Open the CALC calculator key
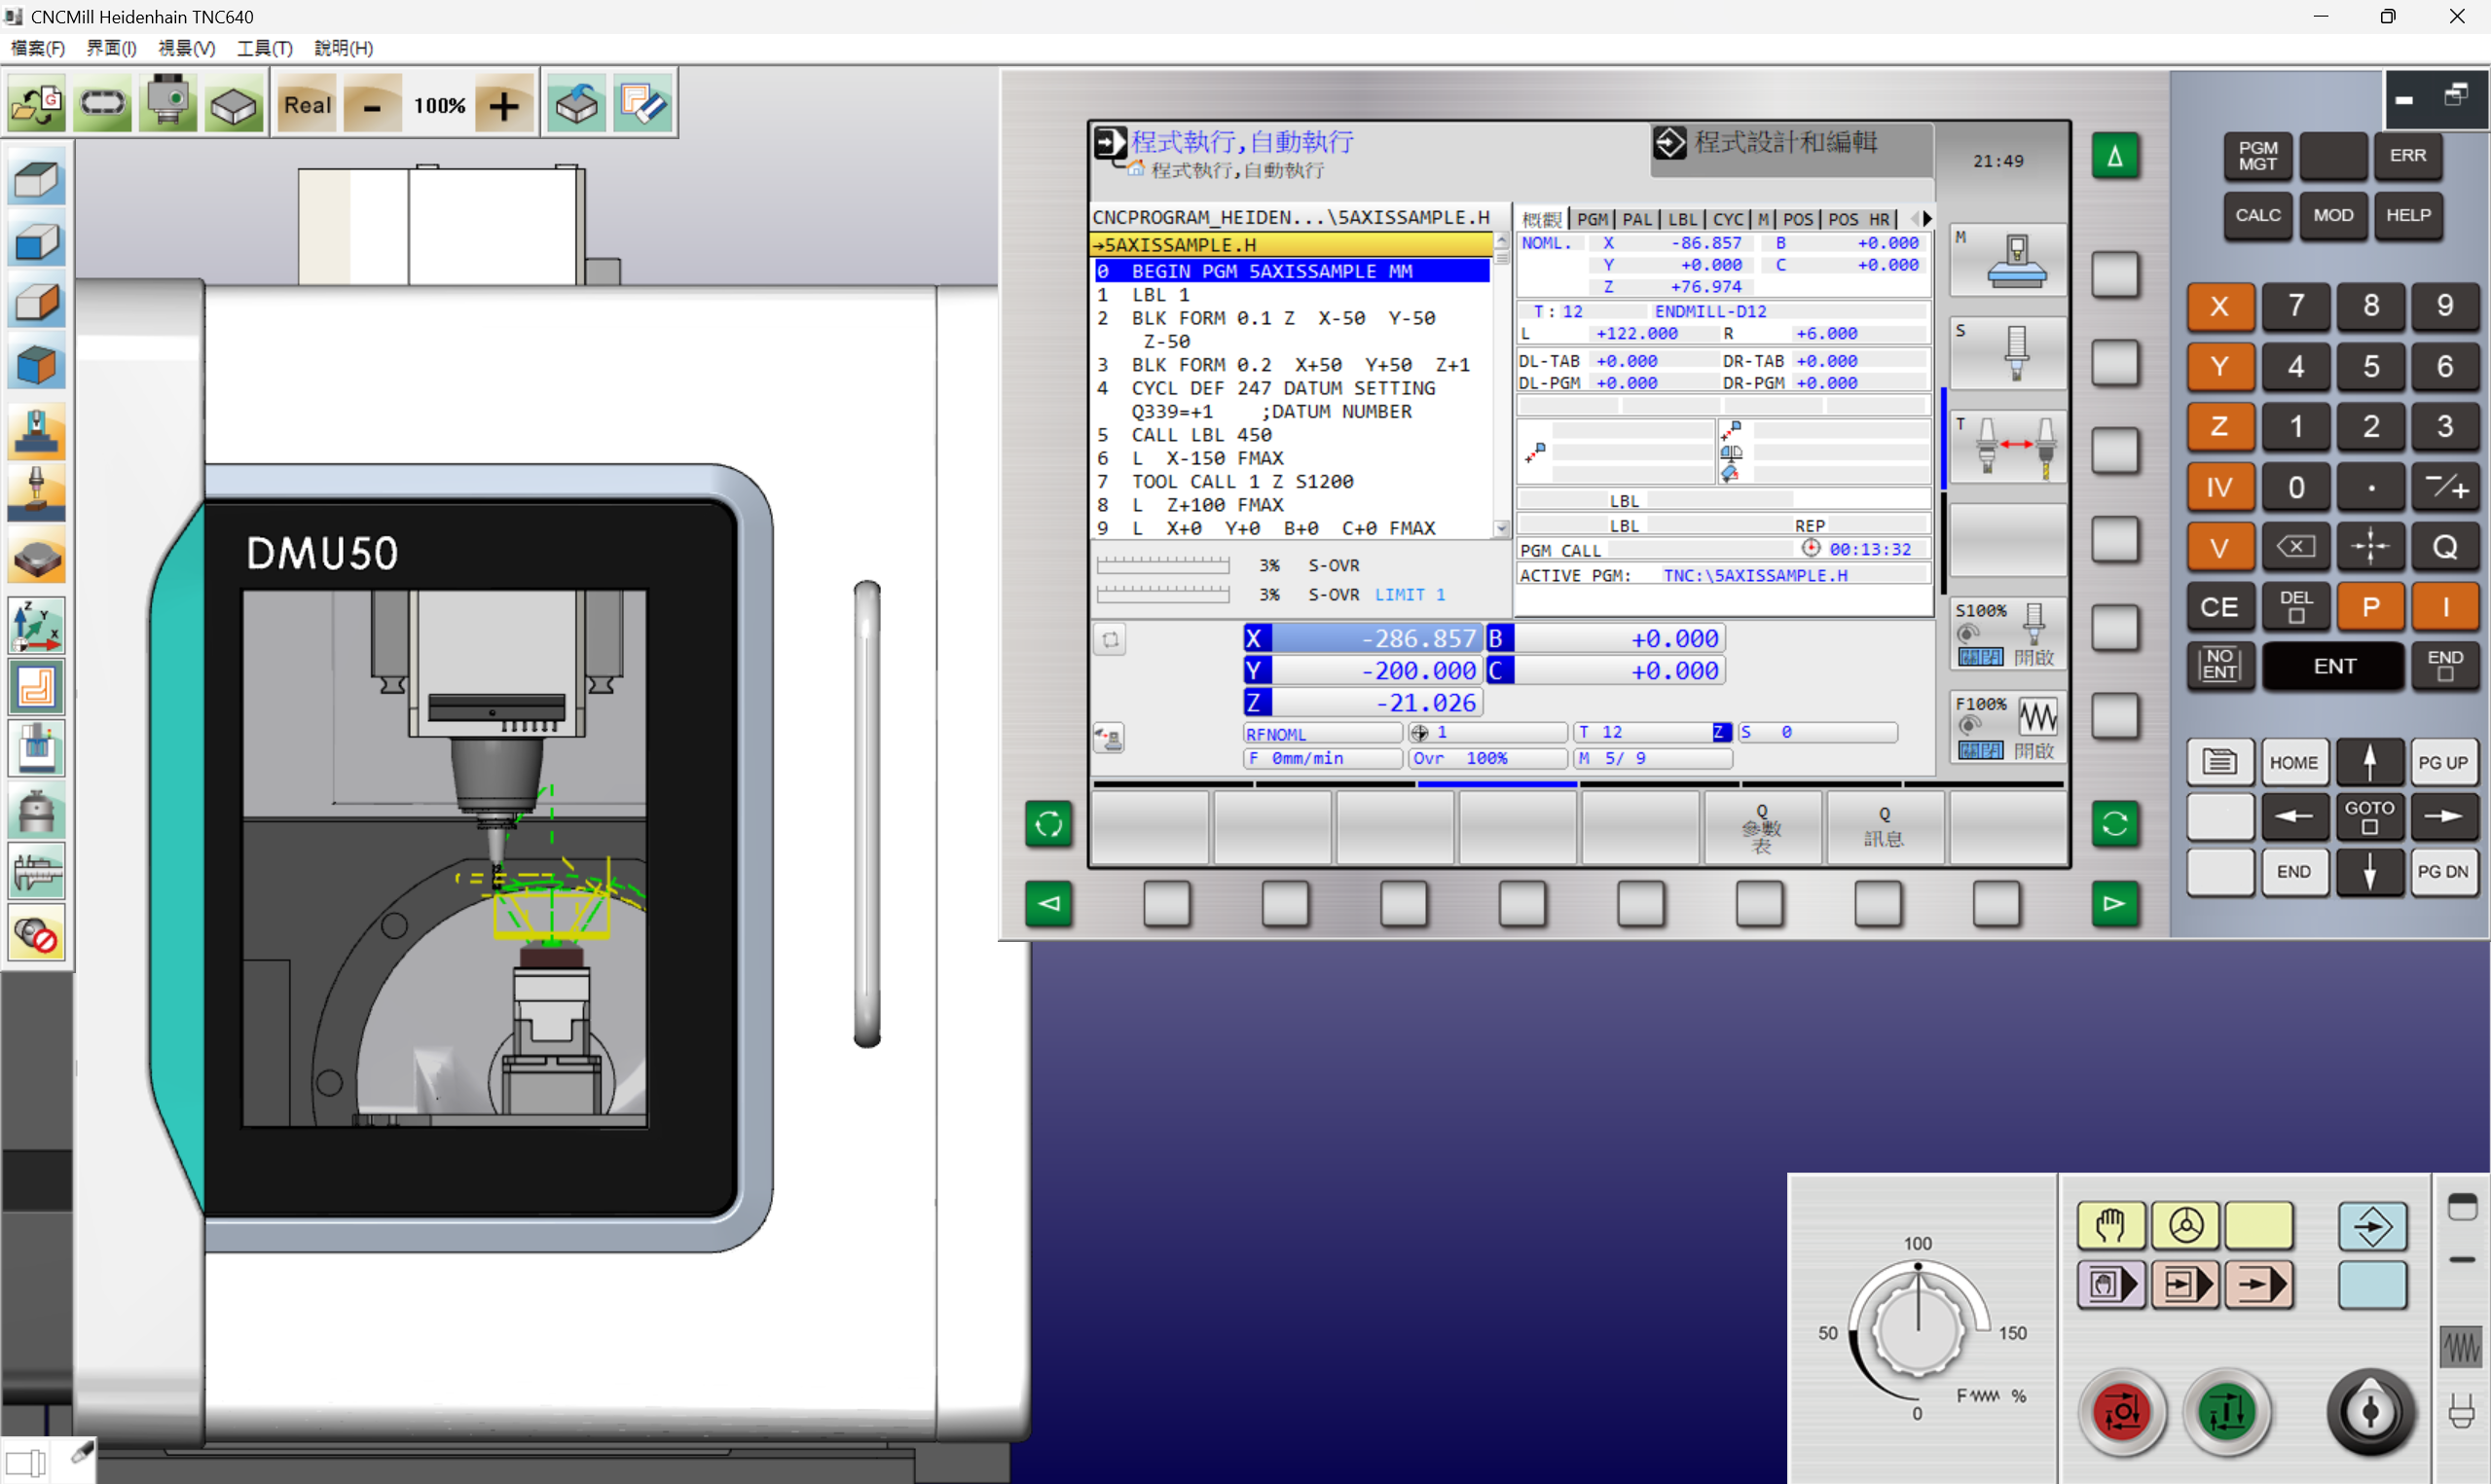Image resolution: width=2491 pixels, height=1484 pixels. [x=2258, y=215]
